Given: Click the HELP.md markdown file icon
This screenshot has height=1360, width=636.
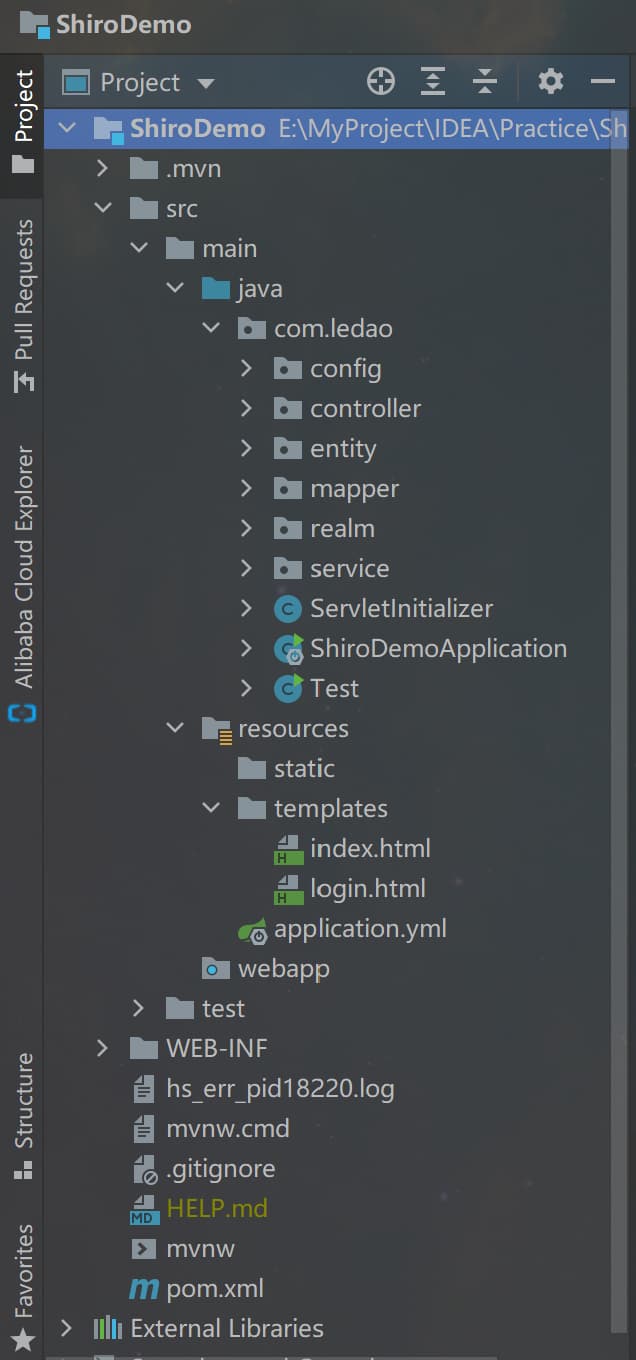Looking at the screenshot, I should click(144, 1209).
